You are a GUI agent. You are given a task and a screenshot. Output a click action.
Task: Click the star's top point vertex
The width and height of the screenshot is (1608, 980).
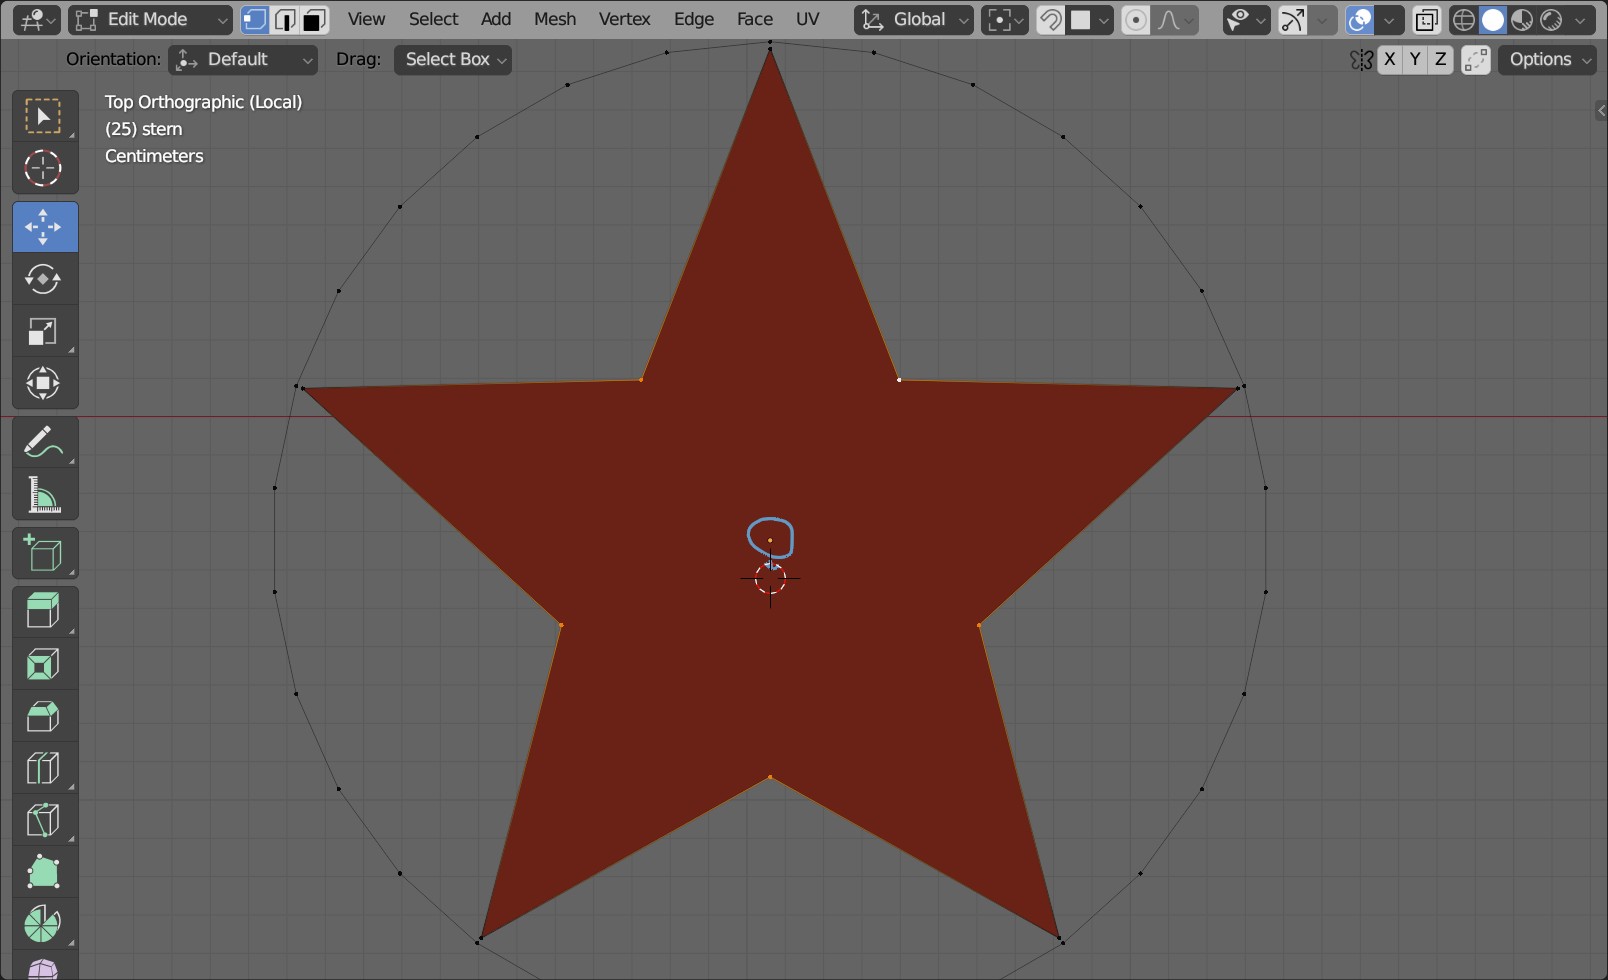click(x=770, y=47)
